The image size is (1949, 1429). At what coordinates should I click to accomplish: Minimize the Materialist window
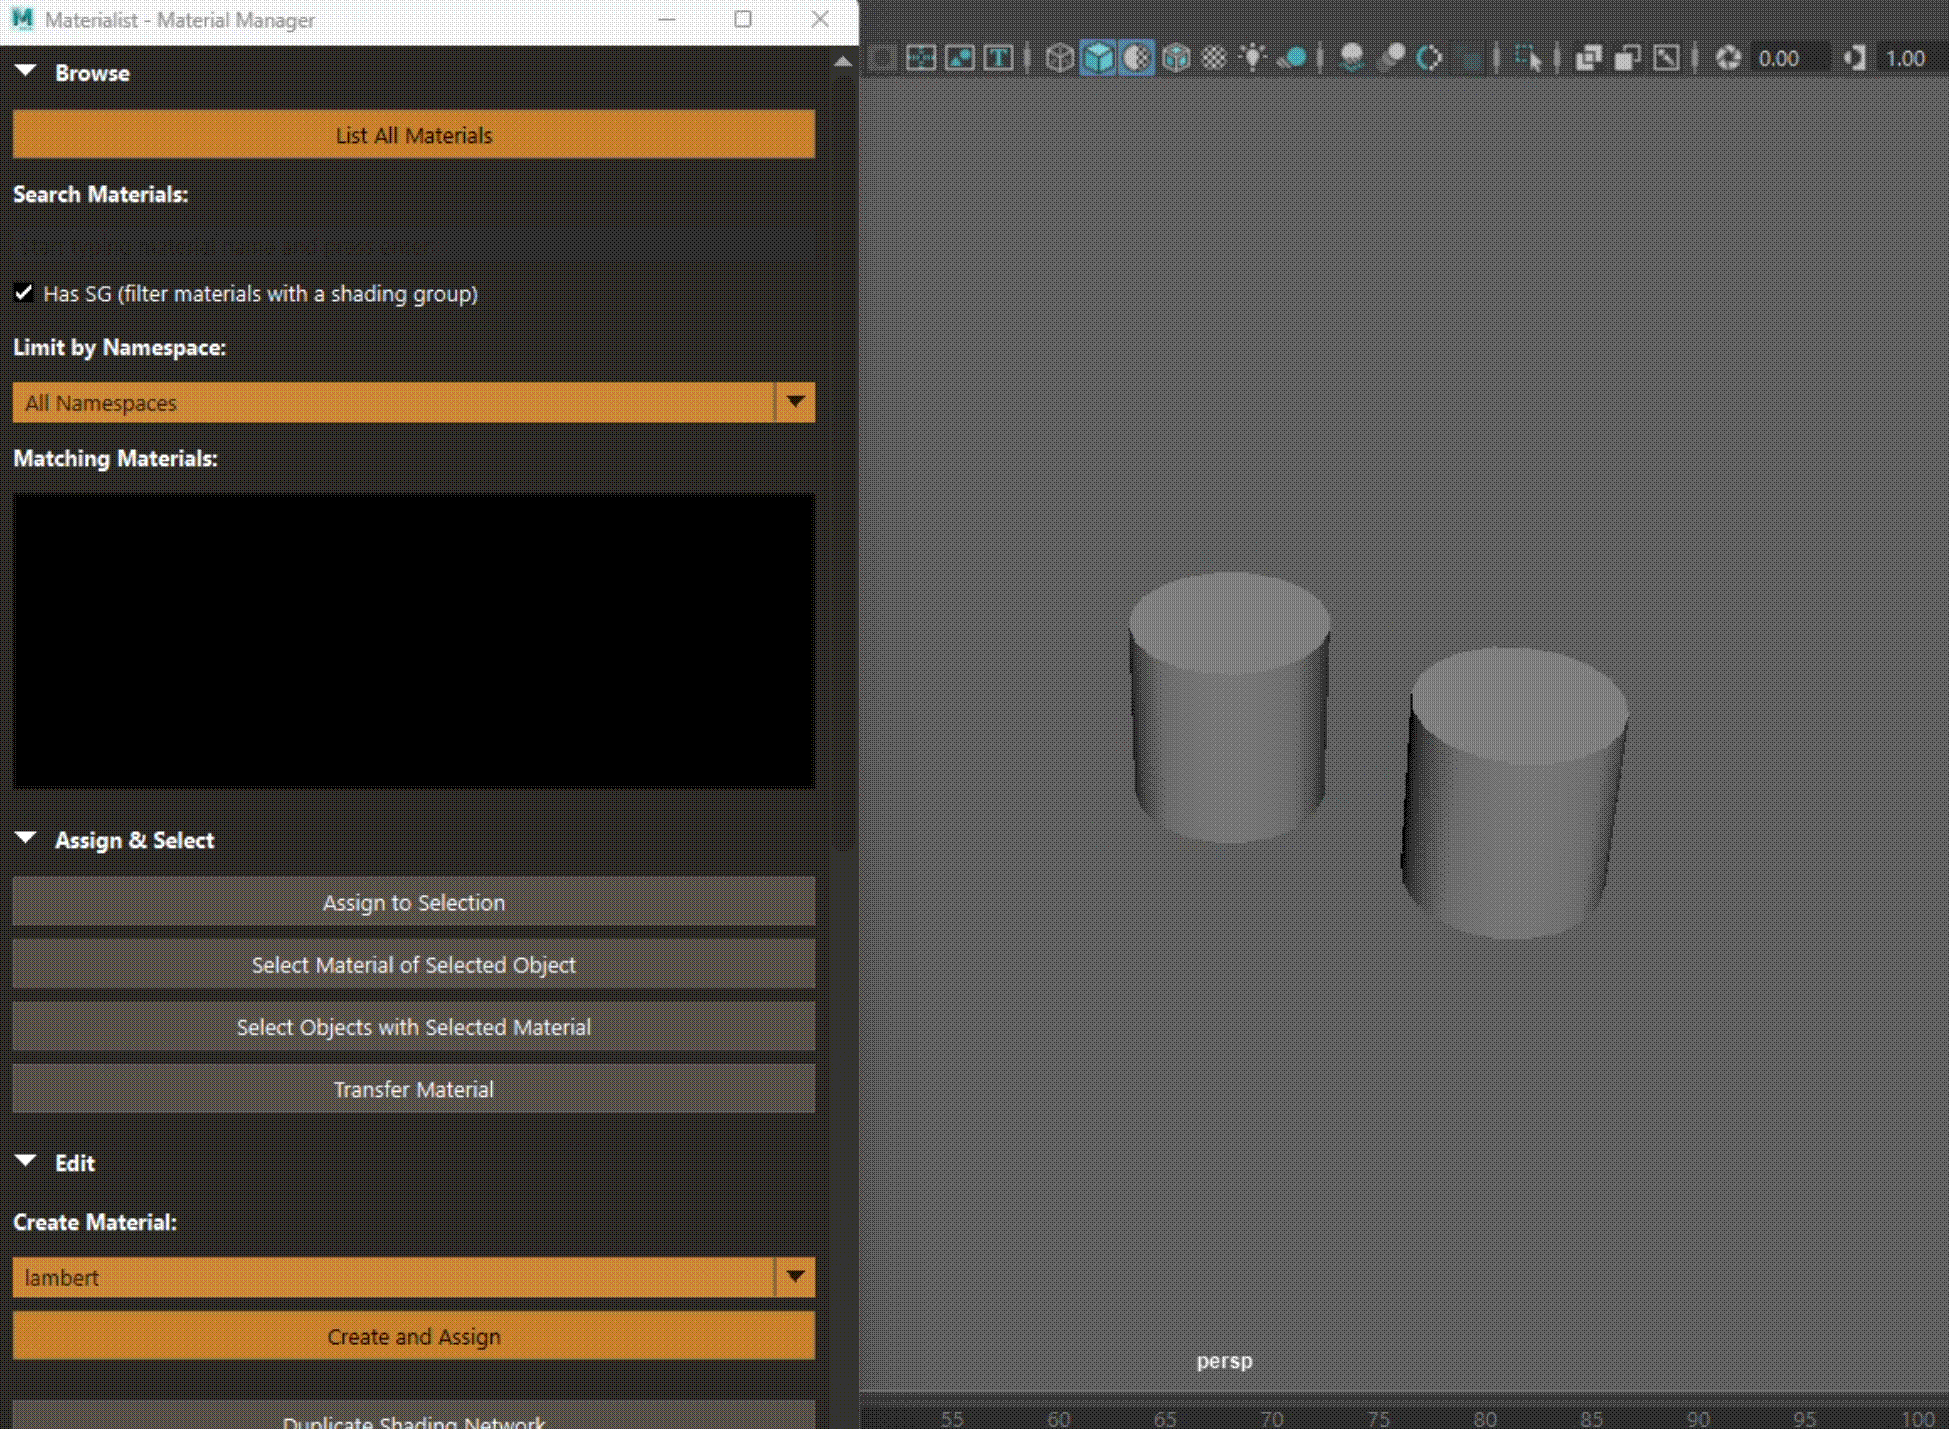click(667, 19)
